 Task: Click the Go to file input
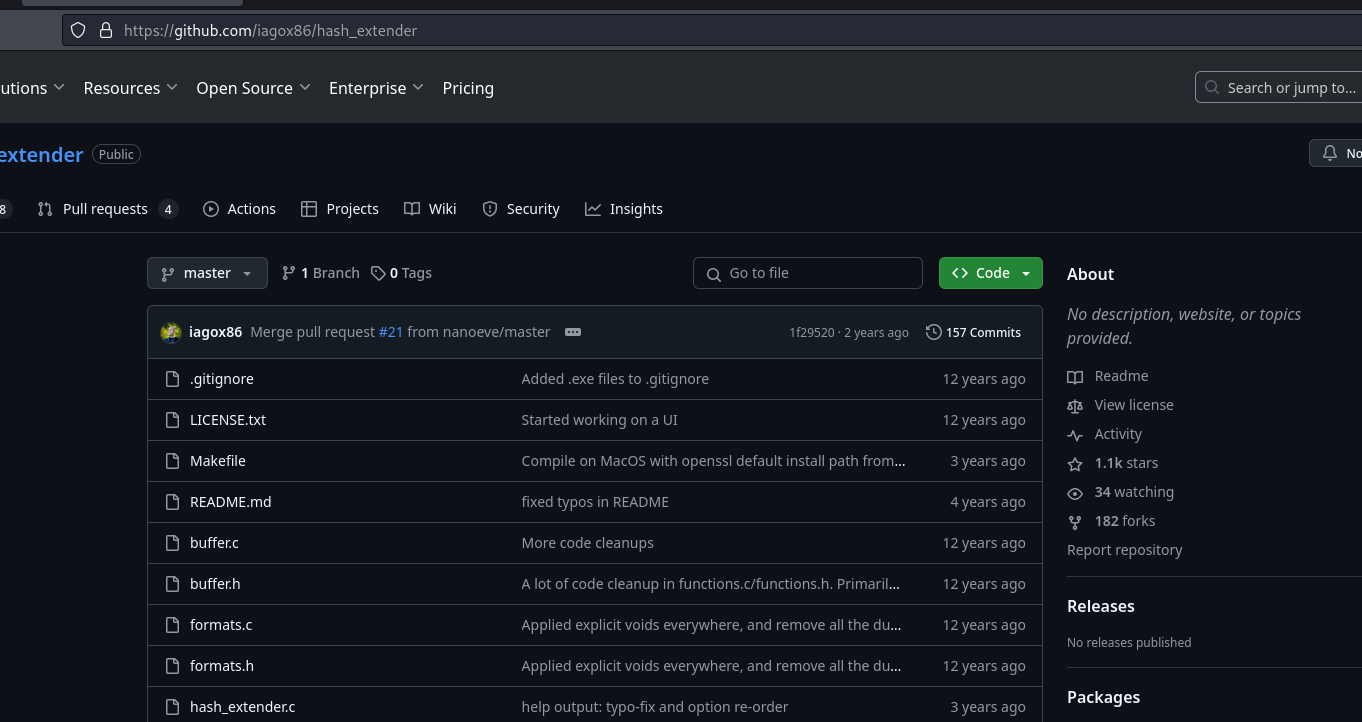pos(808,273)
